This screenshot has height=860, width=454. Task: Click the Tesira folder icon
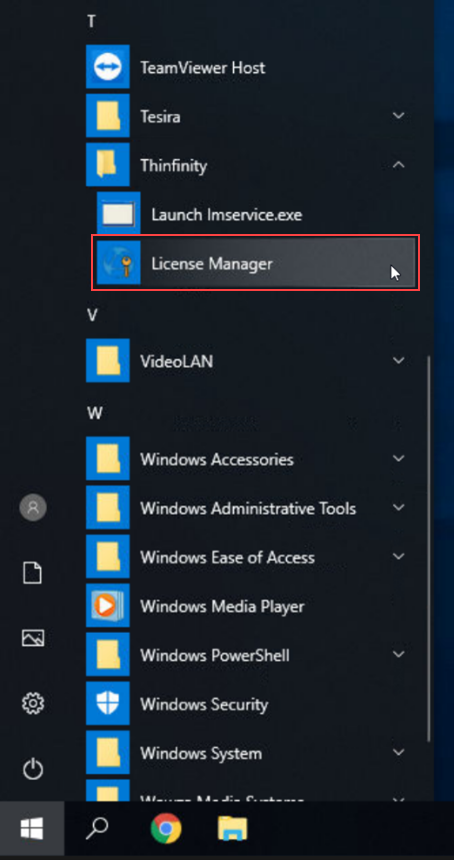coord(107,116)
